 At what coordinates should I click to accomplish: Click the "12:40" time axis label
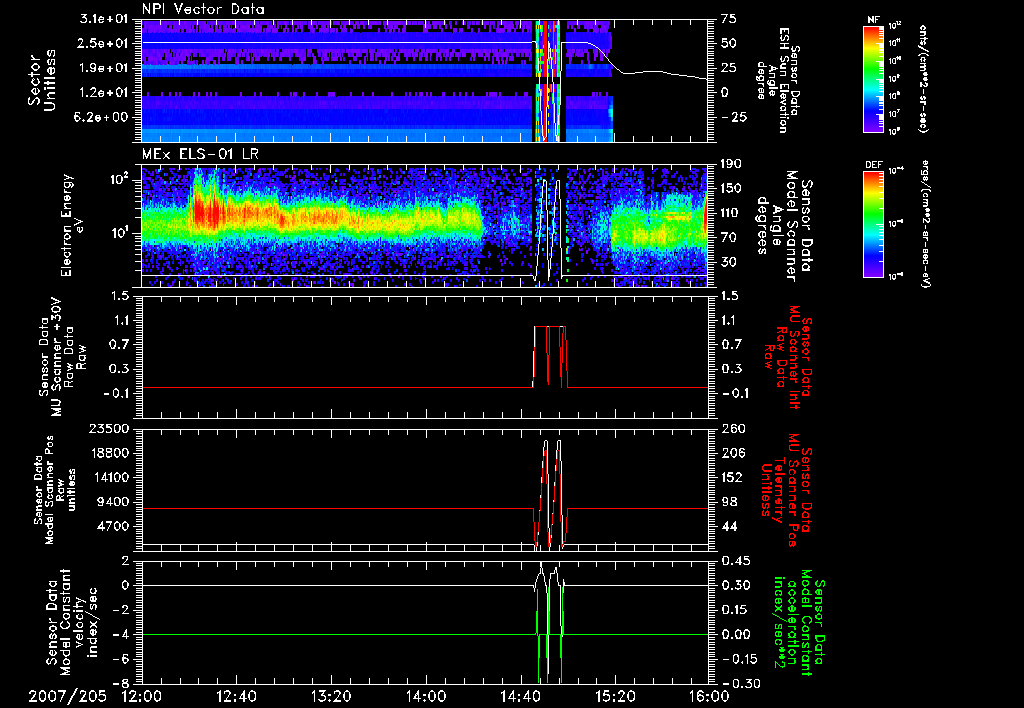(x=236, y=696)
